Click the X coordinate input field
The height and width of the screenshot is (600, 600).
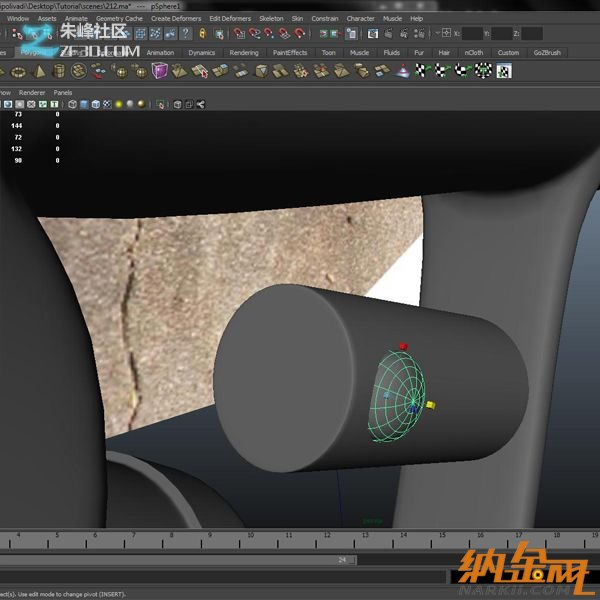point(473,34)
